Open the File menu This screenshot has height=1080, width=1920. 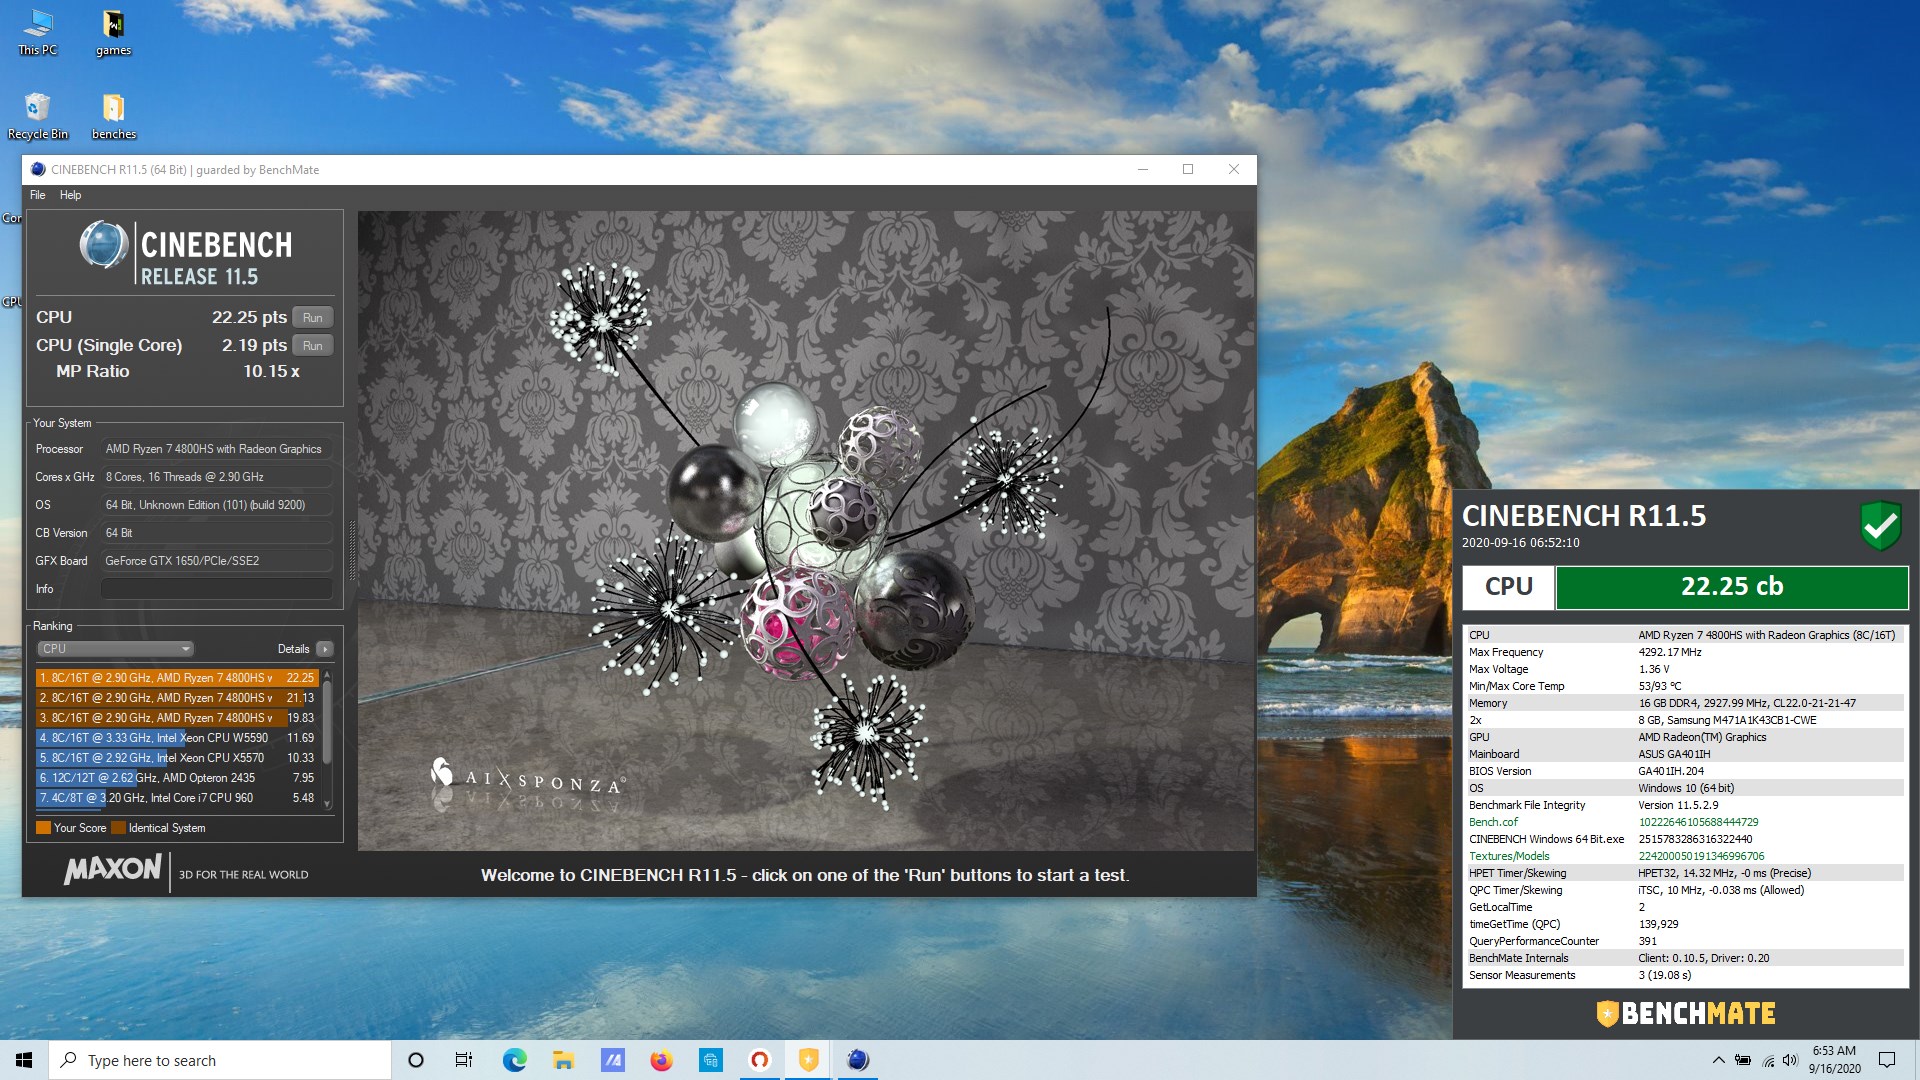coord(37,195)
